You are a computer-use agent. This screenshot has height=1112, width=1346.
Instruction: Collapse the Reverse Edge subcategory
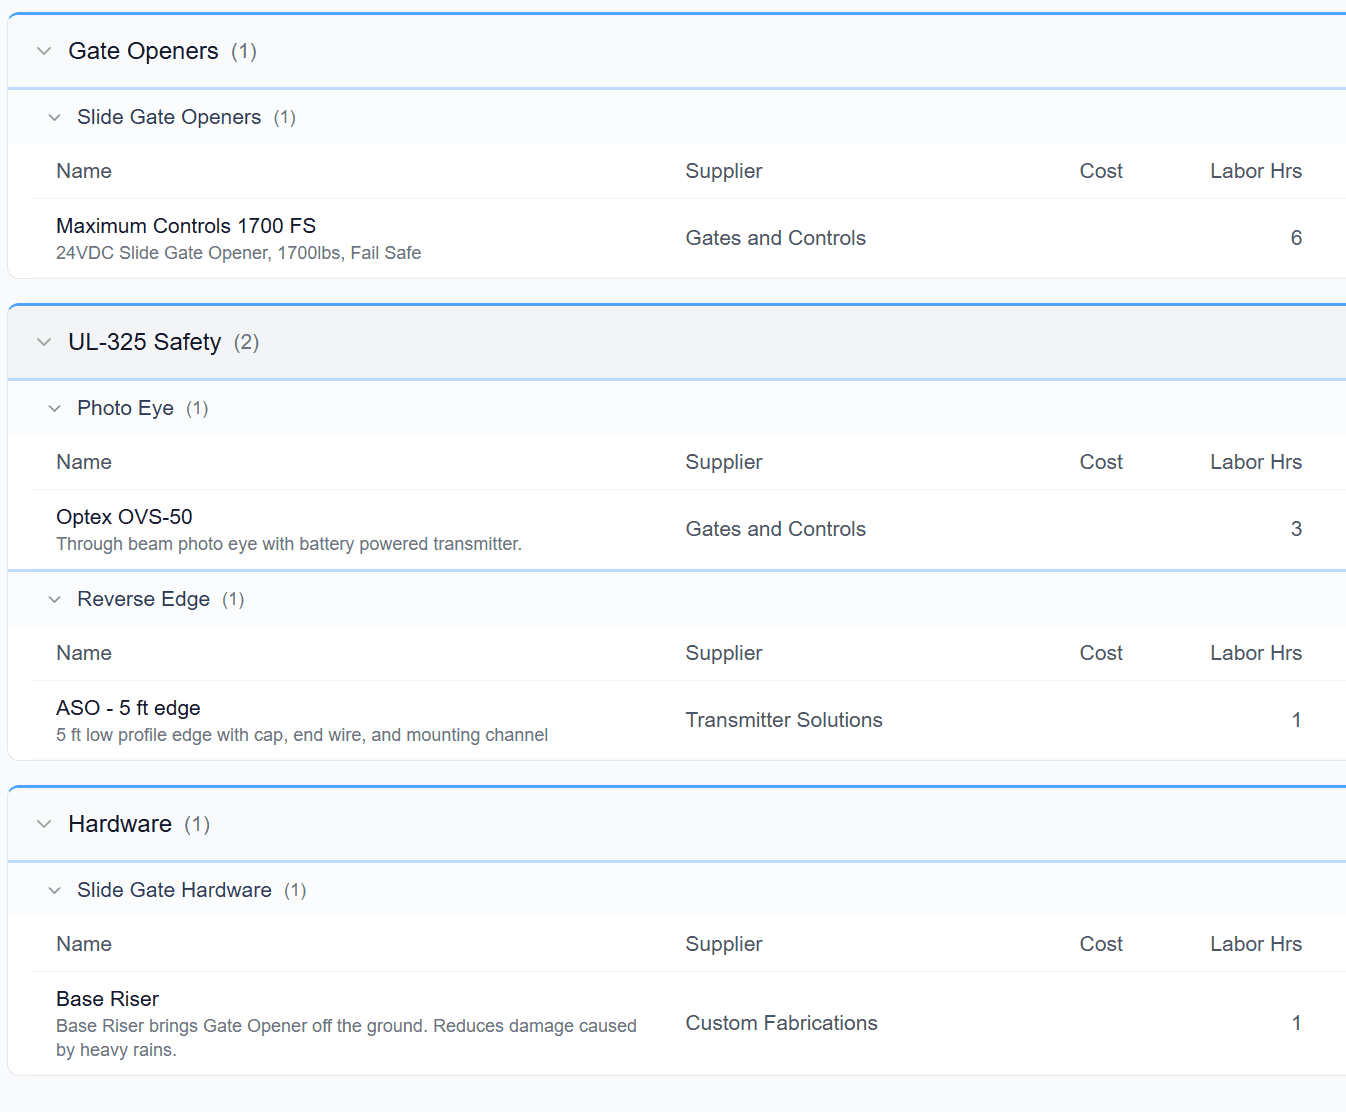pyautogui.click(x=54, y=599)
